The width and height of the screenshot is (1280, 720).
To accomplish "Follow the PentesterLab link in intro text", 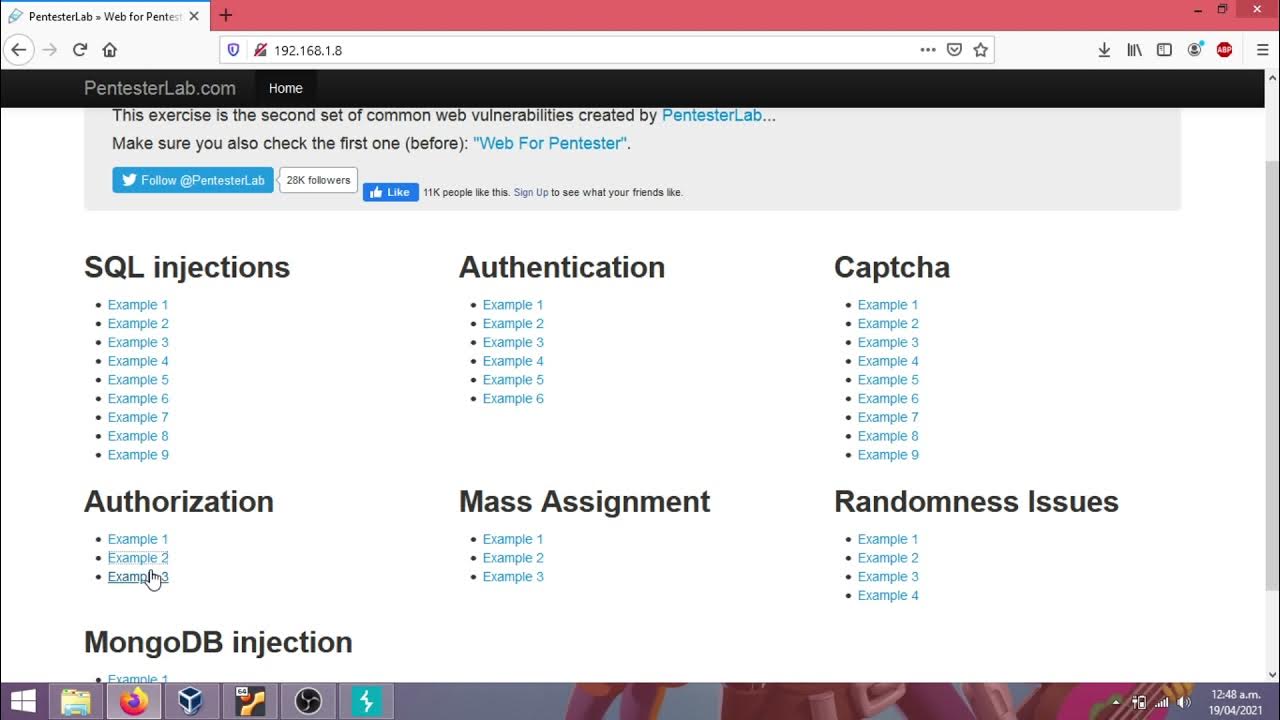I will click(712, 115).
